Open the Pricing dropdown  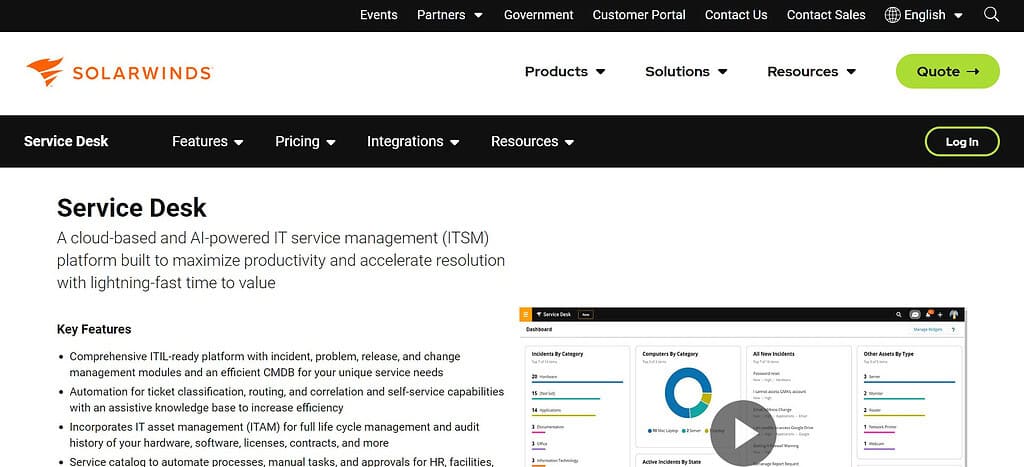click(305, 141)
